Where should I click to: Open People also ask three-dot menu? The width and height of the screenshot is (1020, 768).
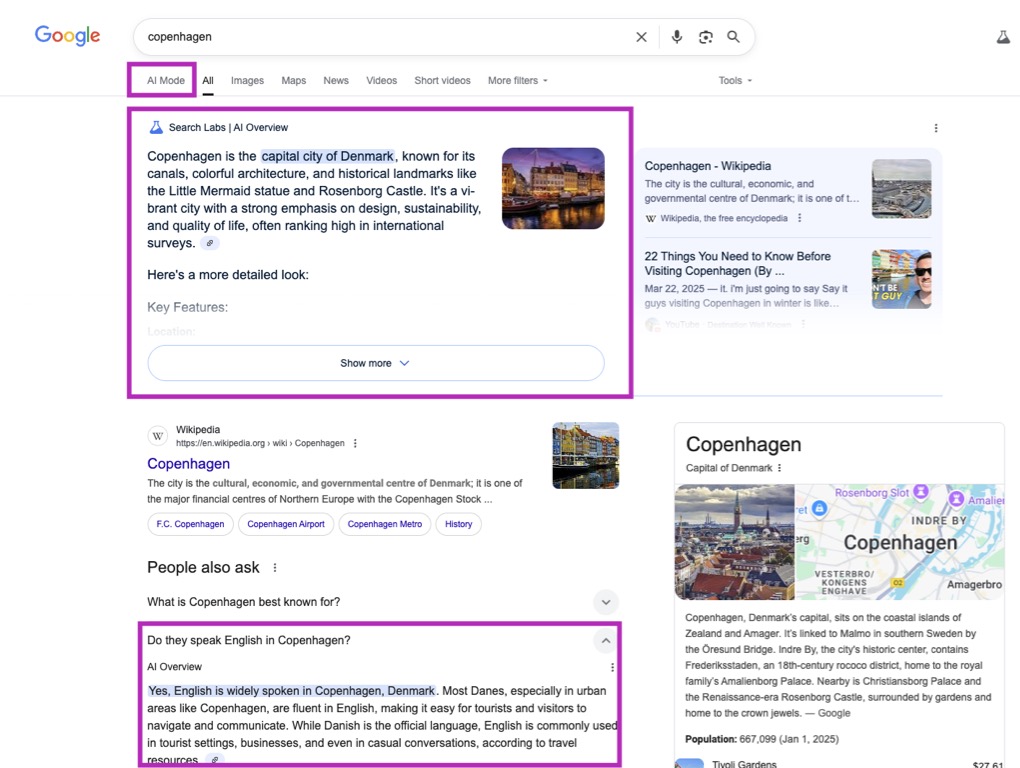(275, 568)
